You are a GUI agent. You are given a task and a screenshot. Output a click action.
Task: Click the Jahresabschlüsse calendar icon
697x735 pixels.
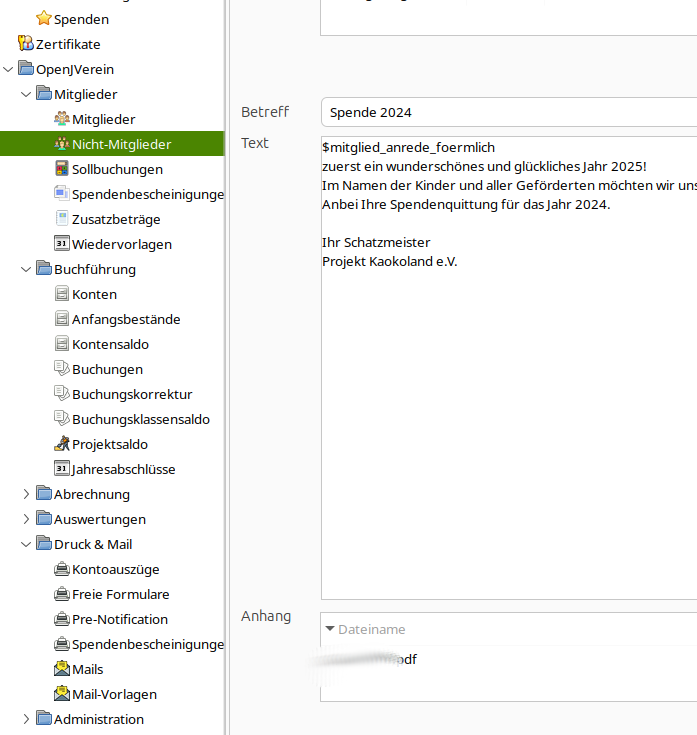coord(62,468)
